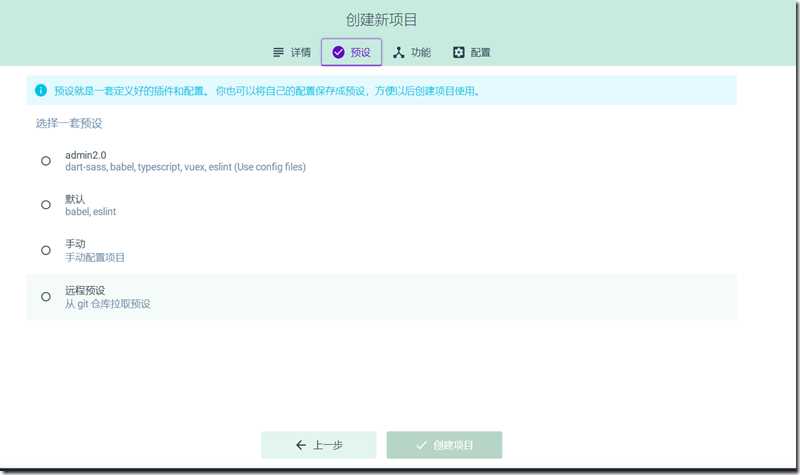Click the 详情 list icon
Image resolution: width=800 pixels, height=475 pixels.
coord(278,52)
